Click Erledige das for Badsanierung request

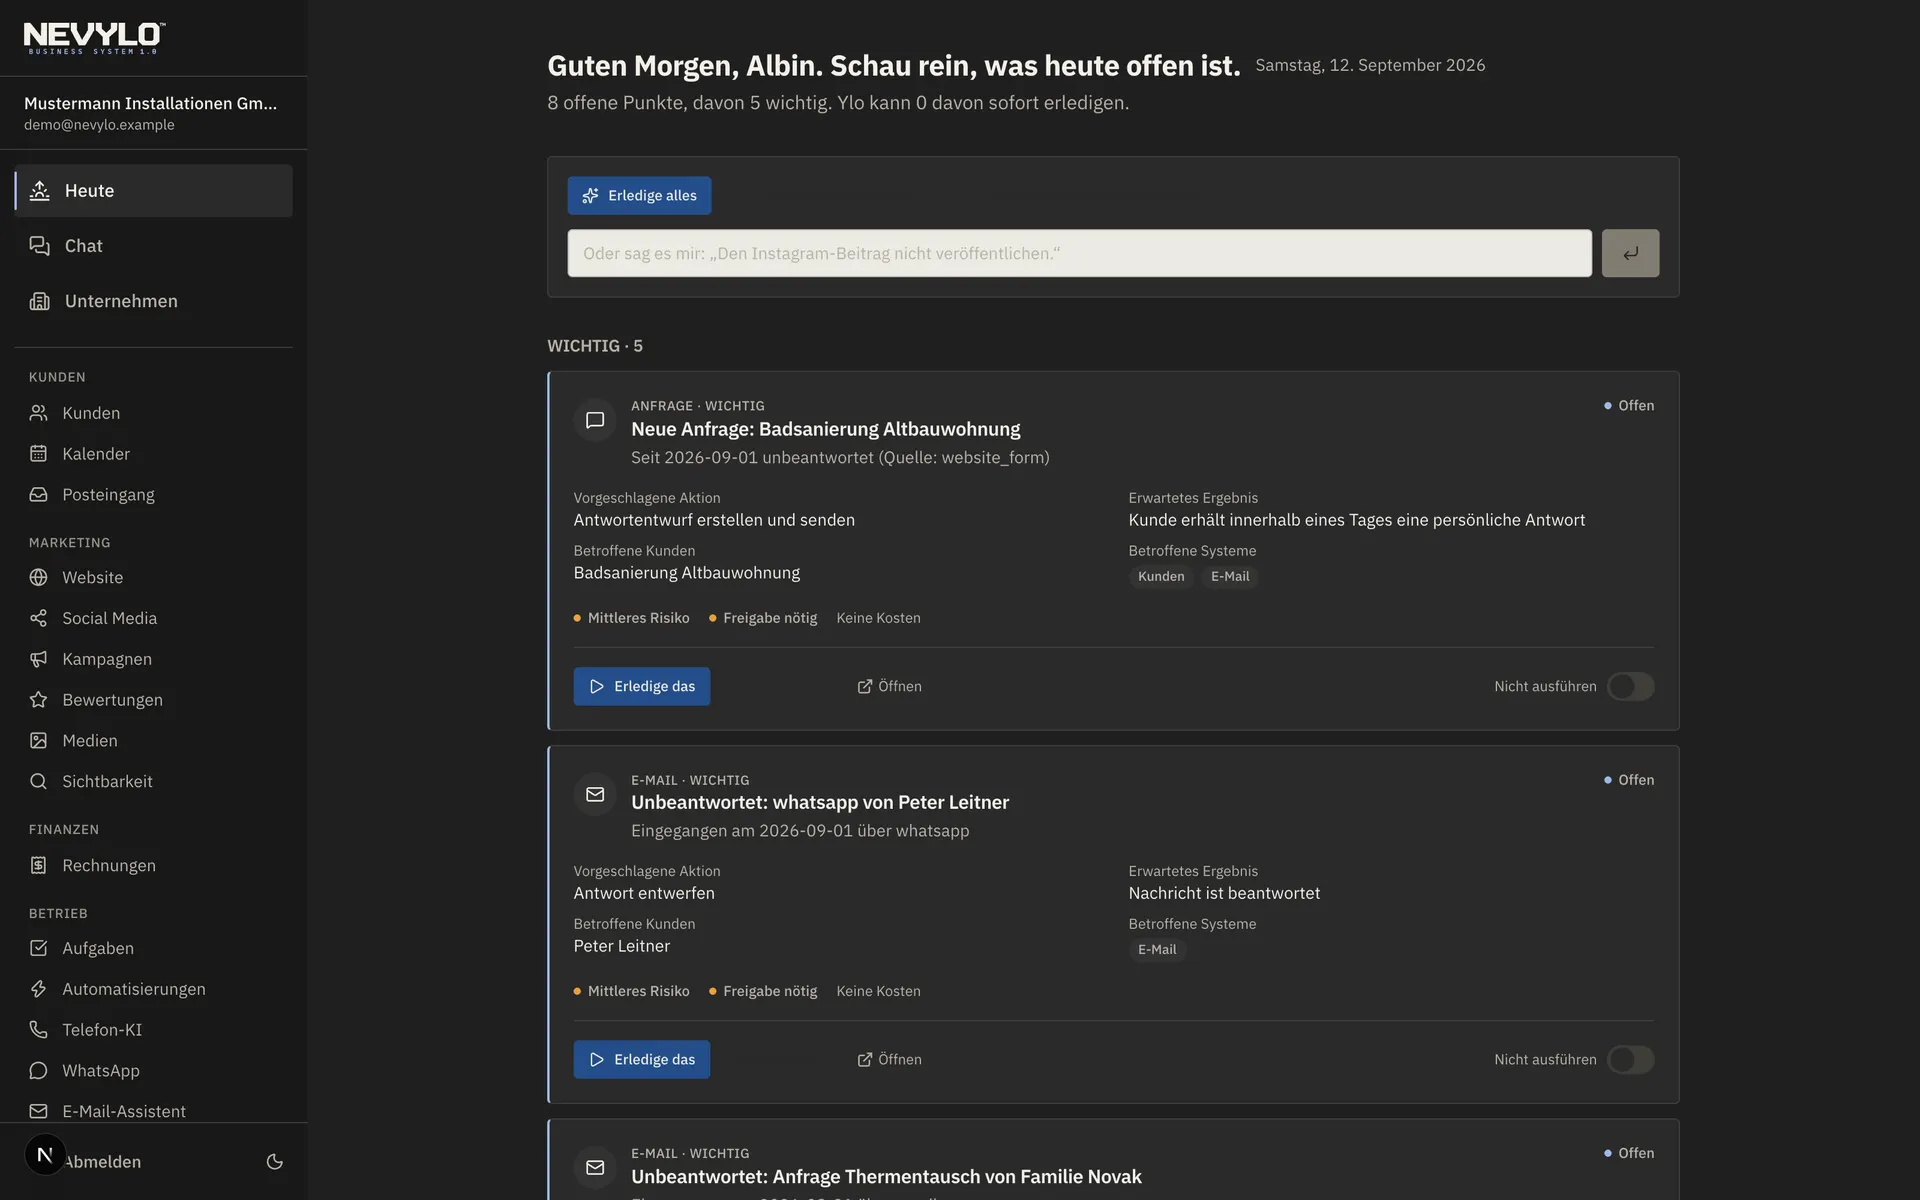[x=642, y=686]
